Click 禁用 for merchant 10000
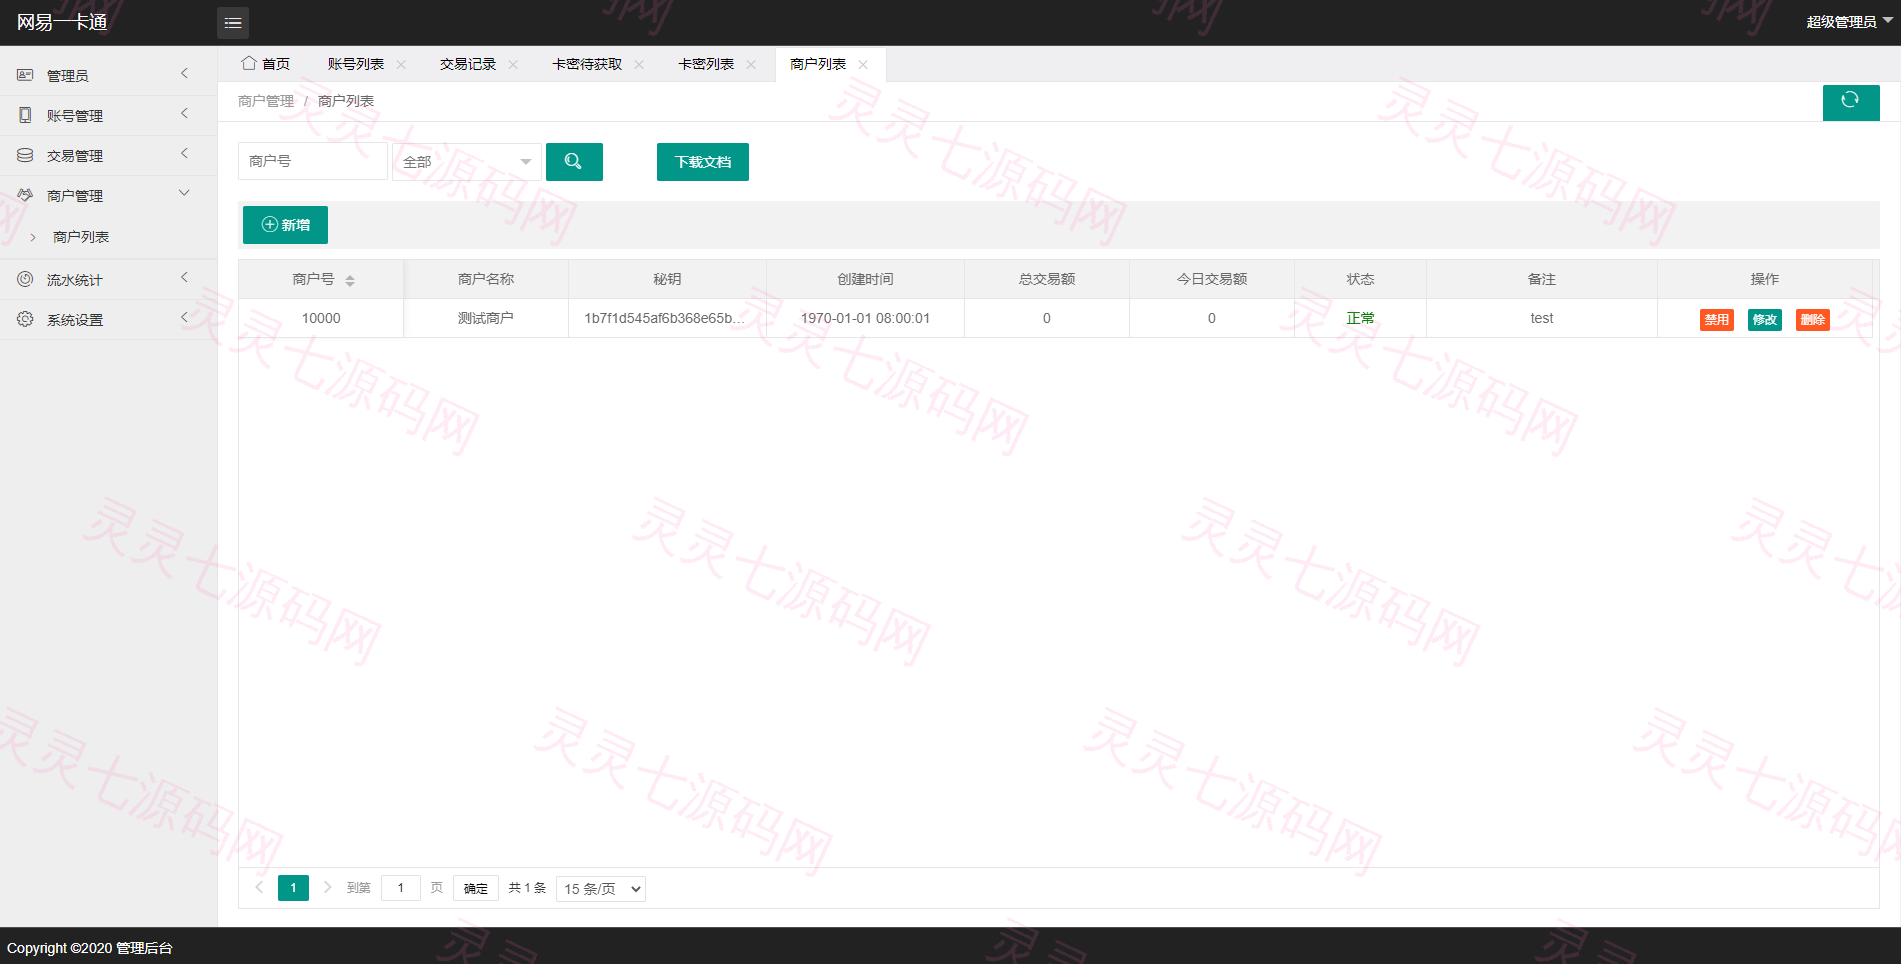 click(1717, 319)
